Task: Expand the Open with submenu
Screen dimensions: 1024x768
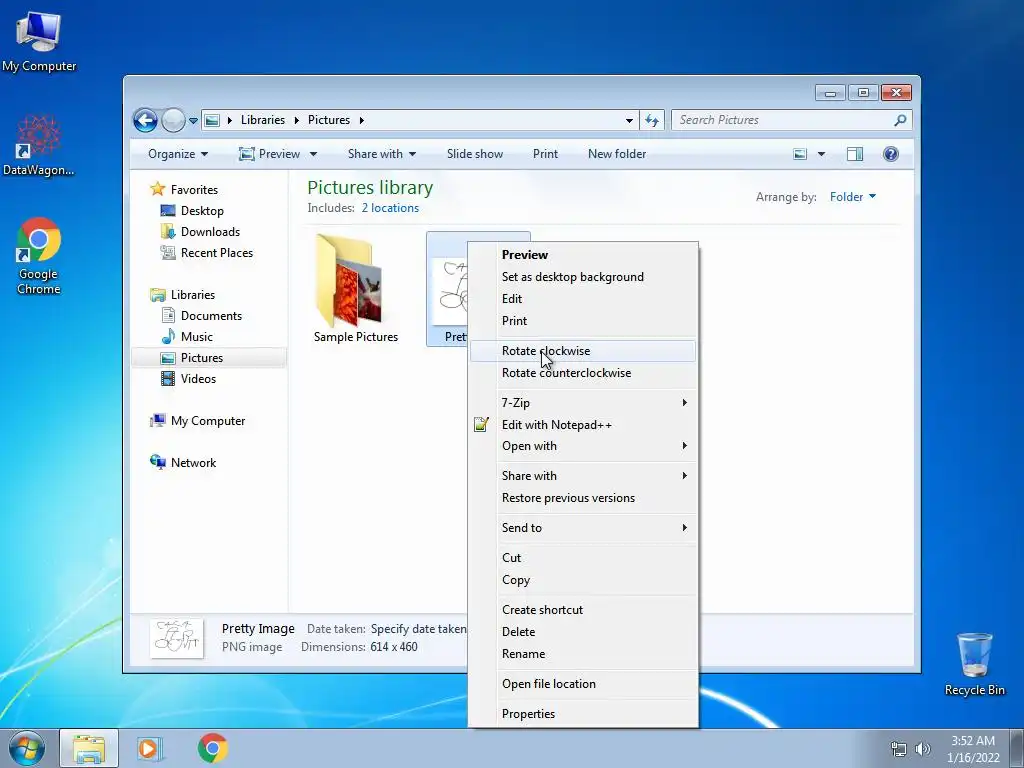Action: tap(583, 446)
